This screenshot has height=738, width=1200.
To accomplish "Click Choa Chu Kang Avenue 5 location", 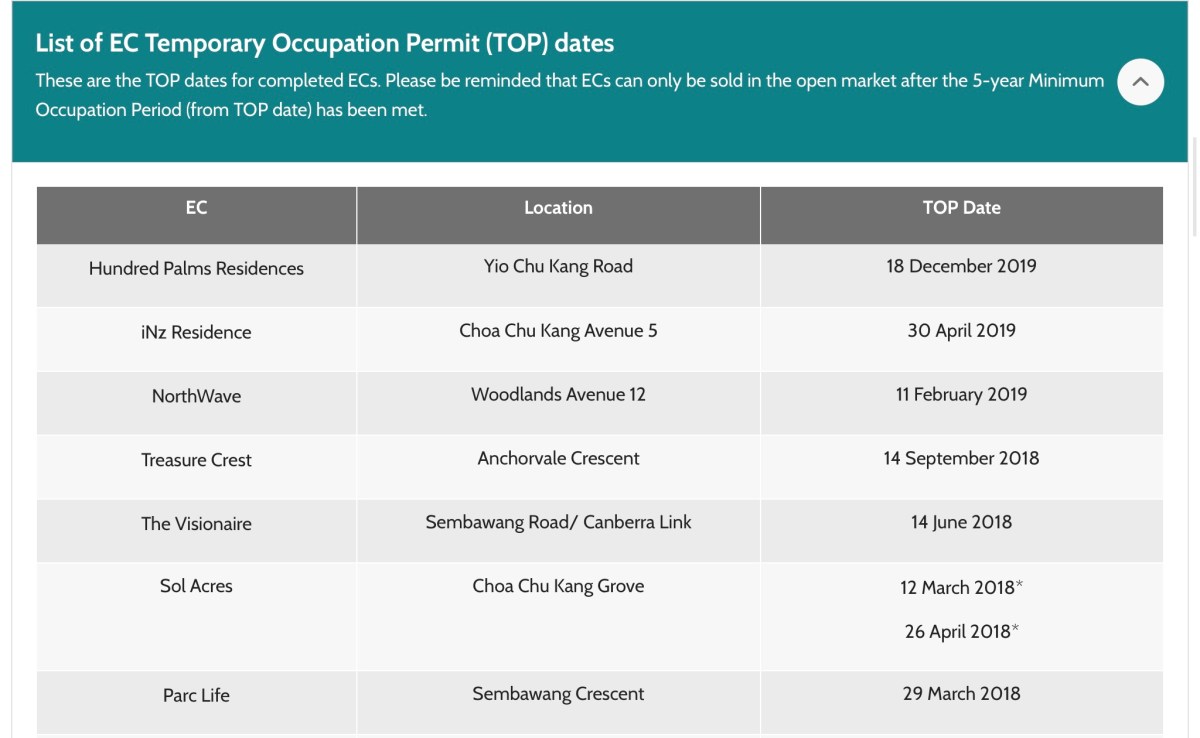I will (558, 330).
